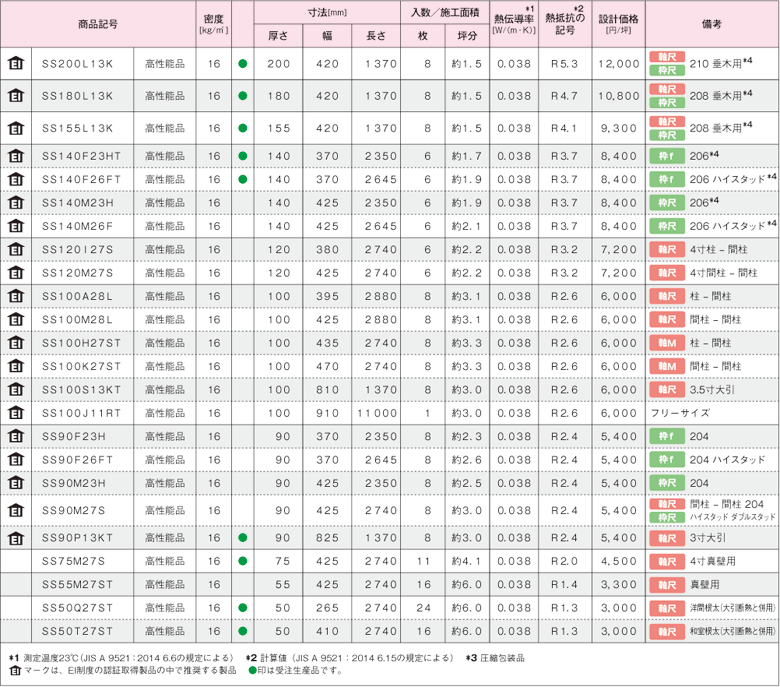Click the EI house icon in SS90P13KT row
Image resolution: width=780 pixels, height=687 pixels.
point(15,537)
